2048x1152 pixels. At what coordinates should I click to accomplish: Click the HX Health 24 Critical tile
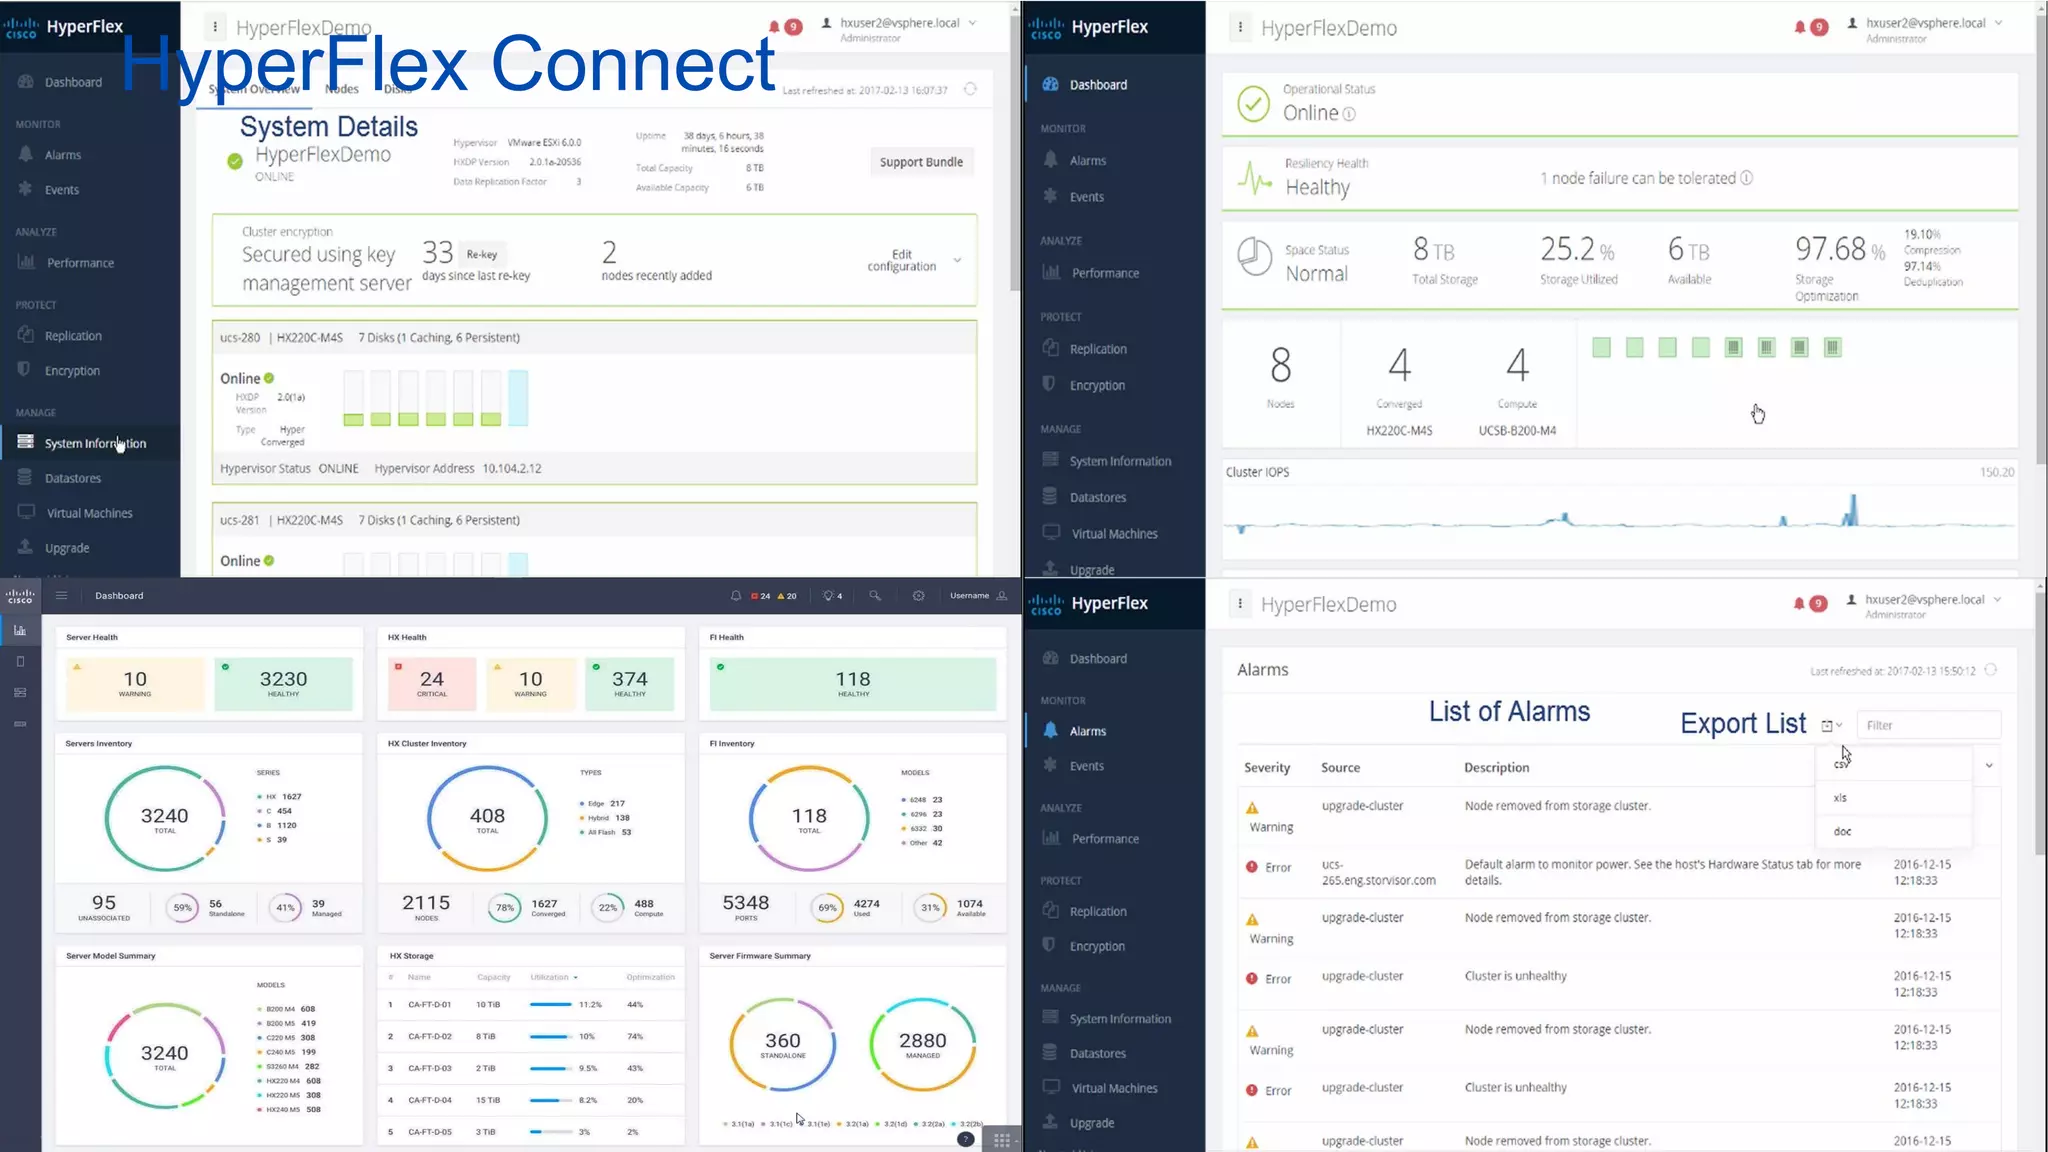coord(431,683)
